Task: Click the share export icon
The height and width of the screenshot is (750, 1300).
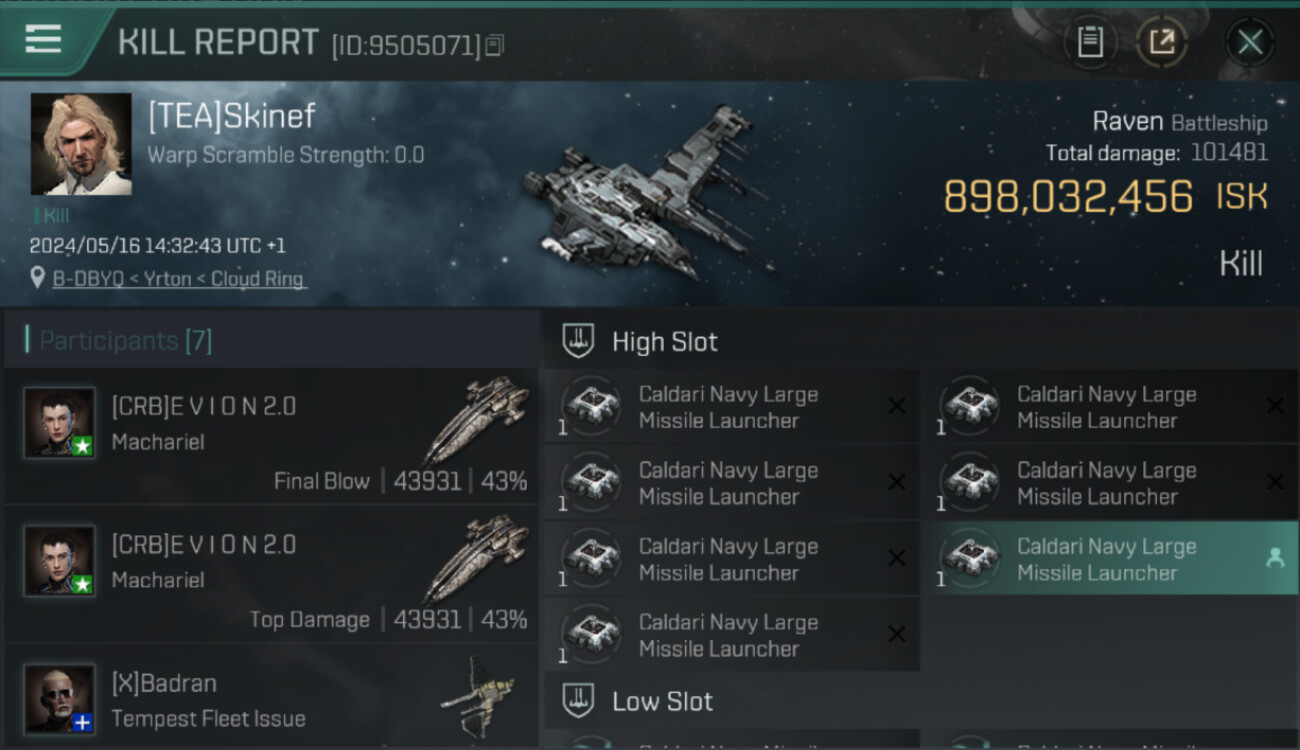Action: click(1162, 42)
